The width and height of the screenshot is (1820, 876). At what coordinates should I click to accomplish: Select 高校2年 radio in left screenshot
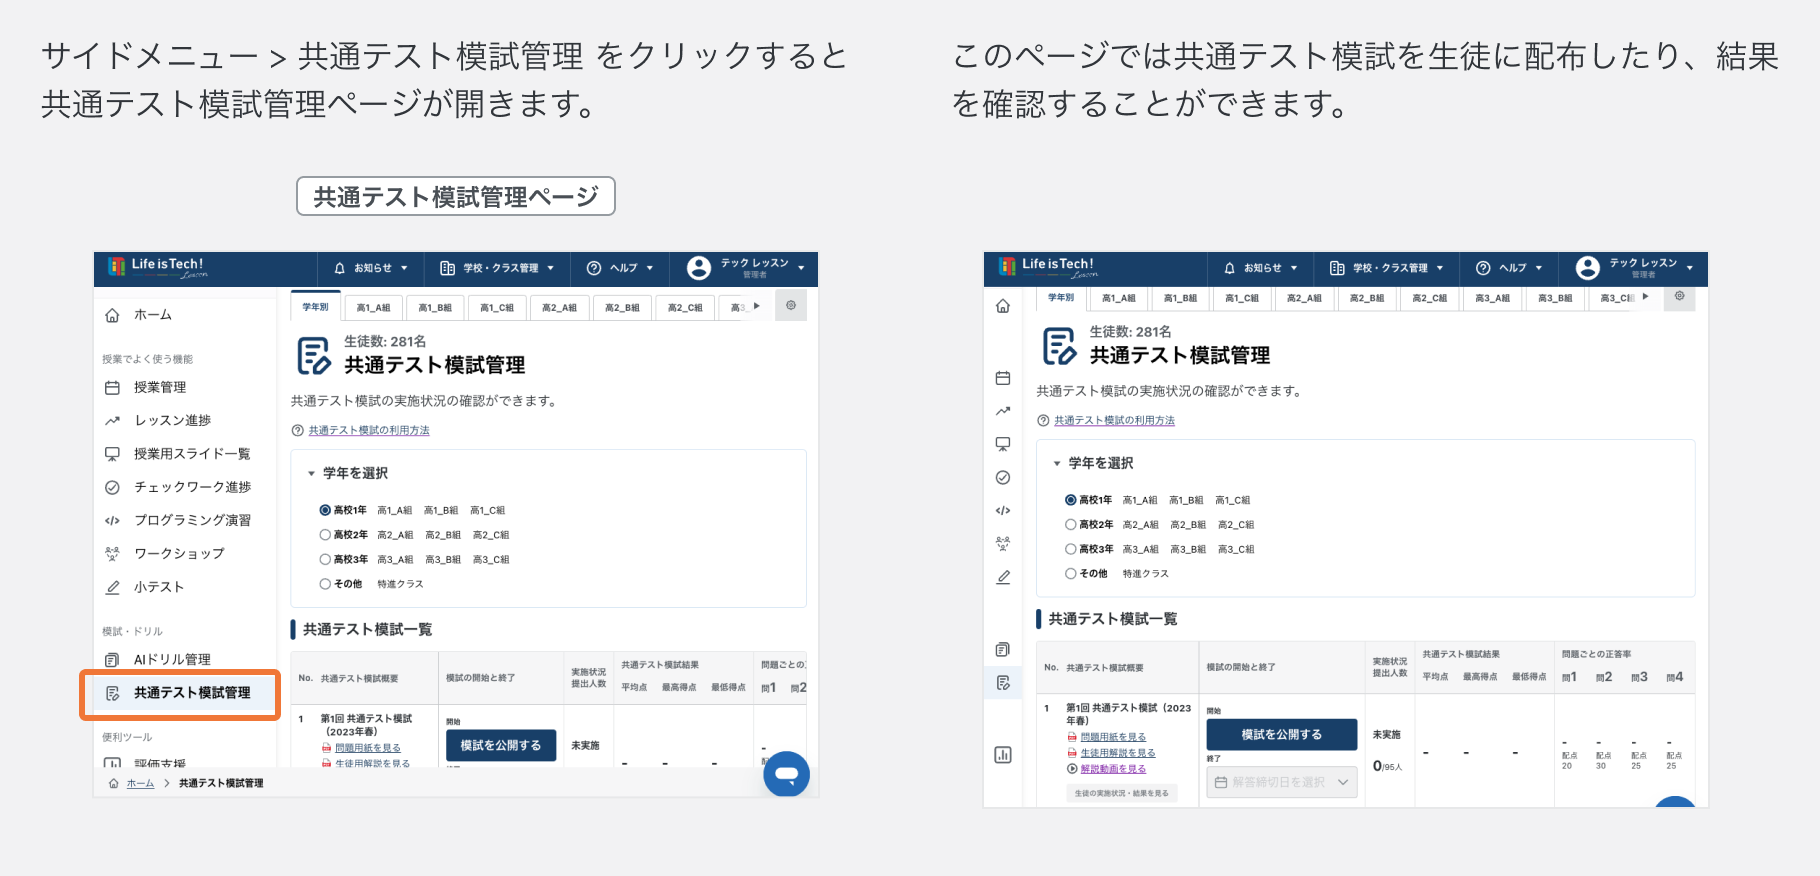(x=325, y=535)
